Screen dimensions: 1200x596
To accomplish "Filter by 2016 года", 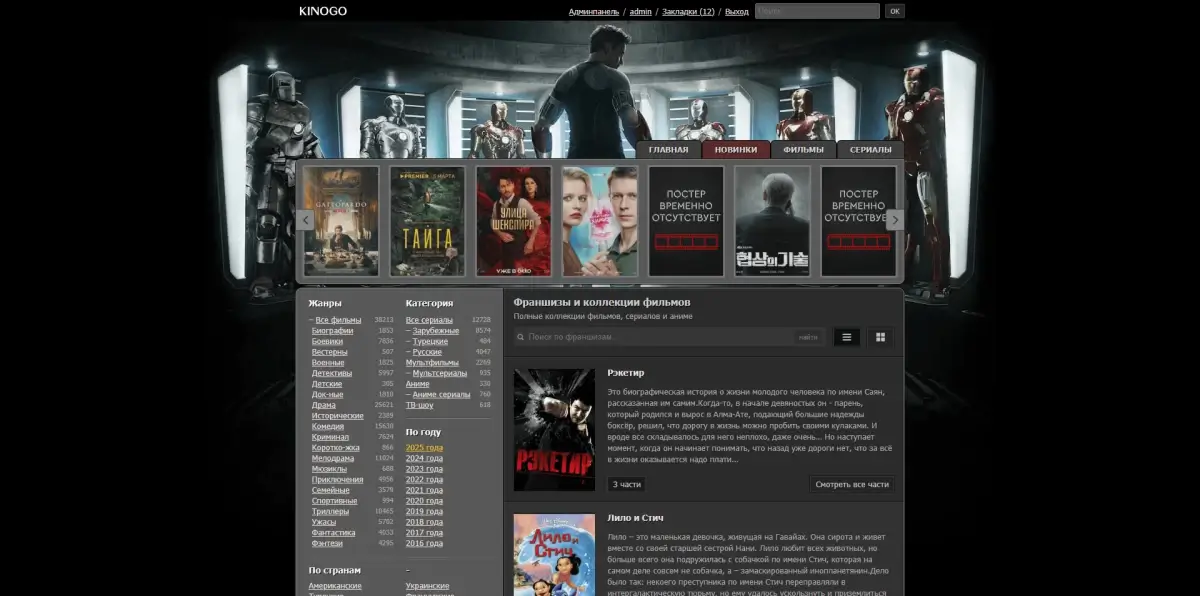I will (424, 543).
